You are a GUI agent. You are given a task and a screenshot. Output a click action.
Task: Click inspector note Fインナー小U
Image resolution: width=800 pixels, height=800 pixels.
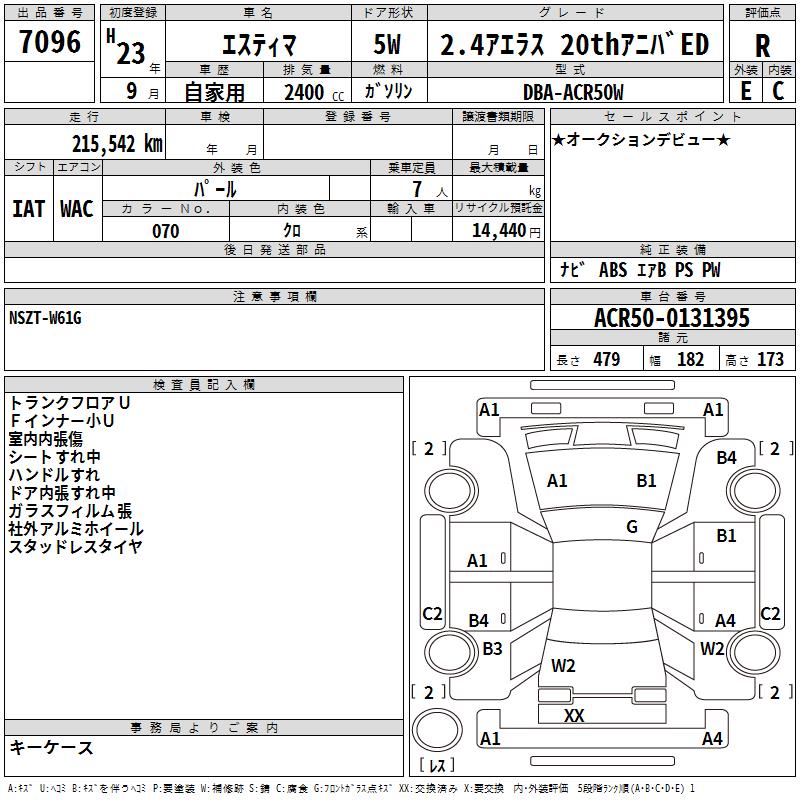click(x=61, y=420)
